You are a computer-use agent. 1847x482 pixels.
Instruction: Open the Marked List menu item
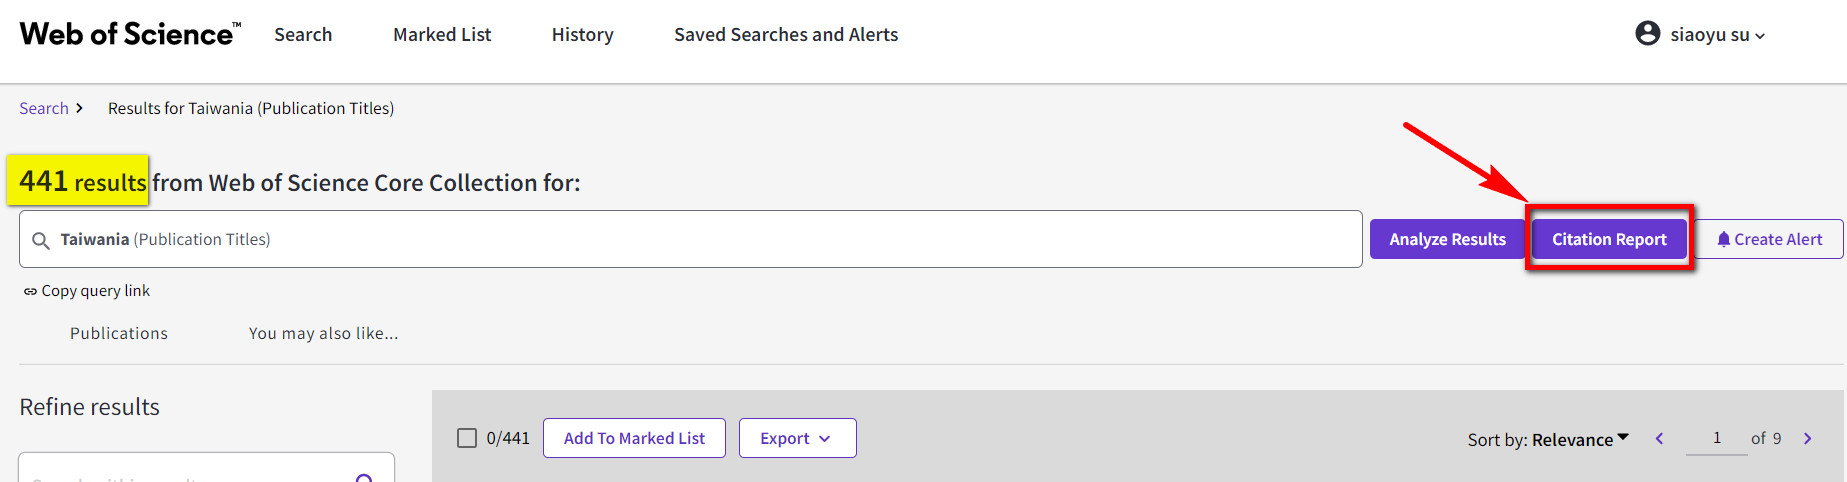point(442,34)
